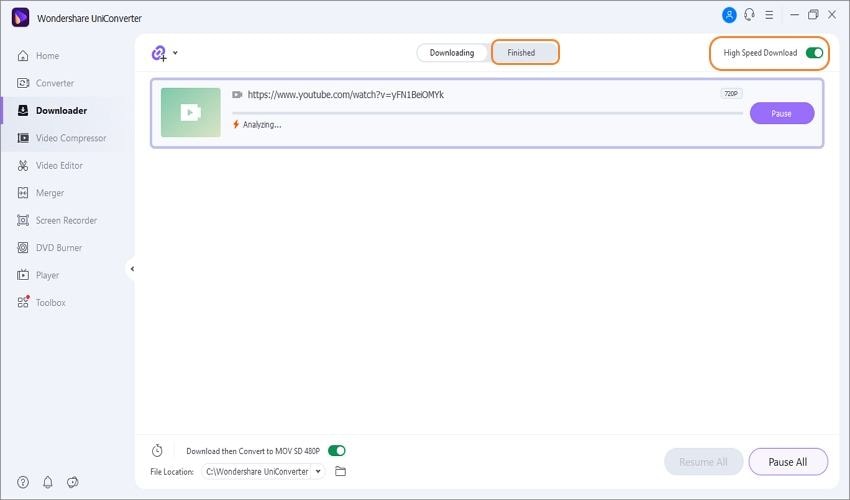The image size is (850, 500).
Task: Click the File Location label
Action: coord(172,472)
